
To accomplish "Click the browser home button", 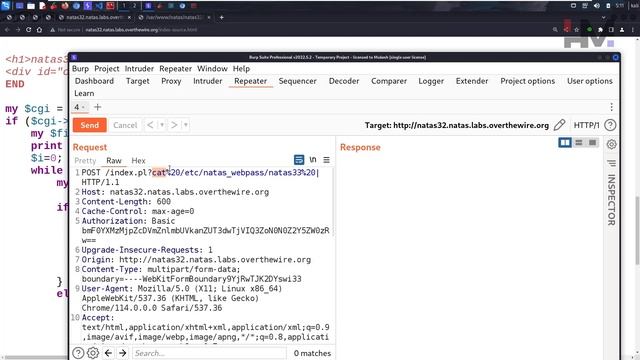I will [40, 30].
